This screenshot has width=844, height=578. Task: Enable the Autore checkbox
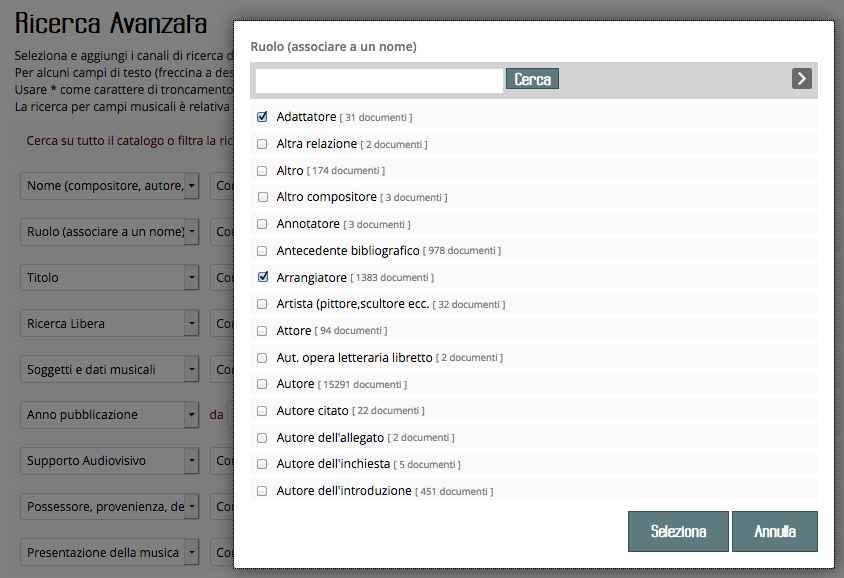coord(262,384)
